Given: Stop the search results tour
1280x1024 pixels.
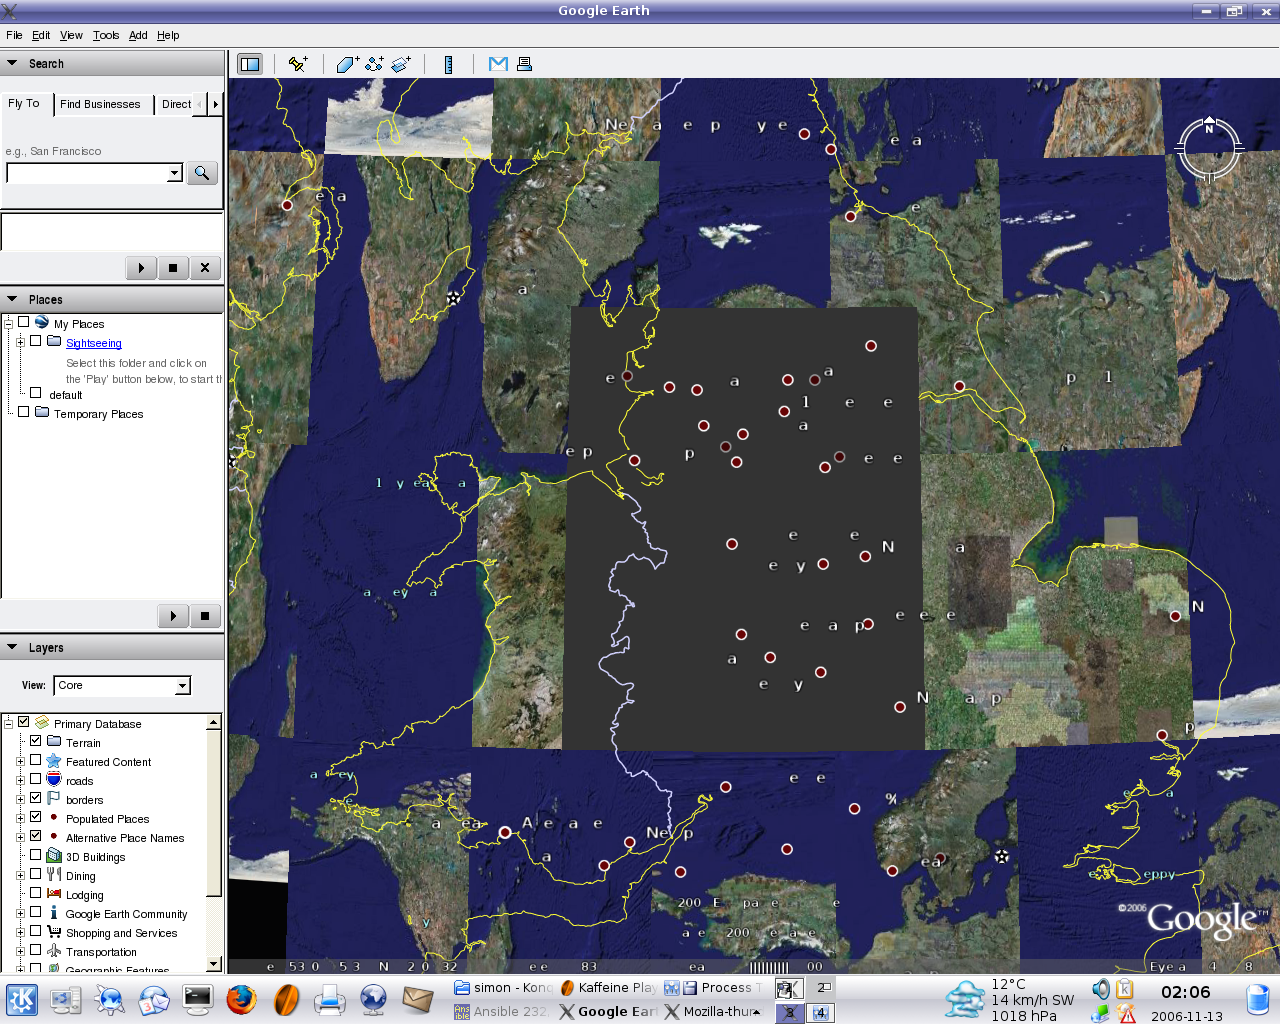Looking at the screenshot, I should [x=173, y=268].
